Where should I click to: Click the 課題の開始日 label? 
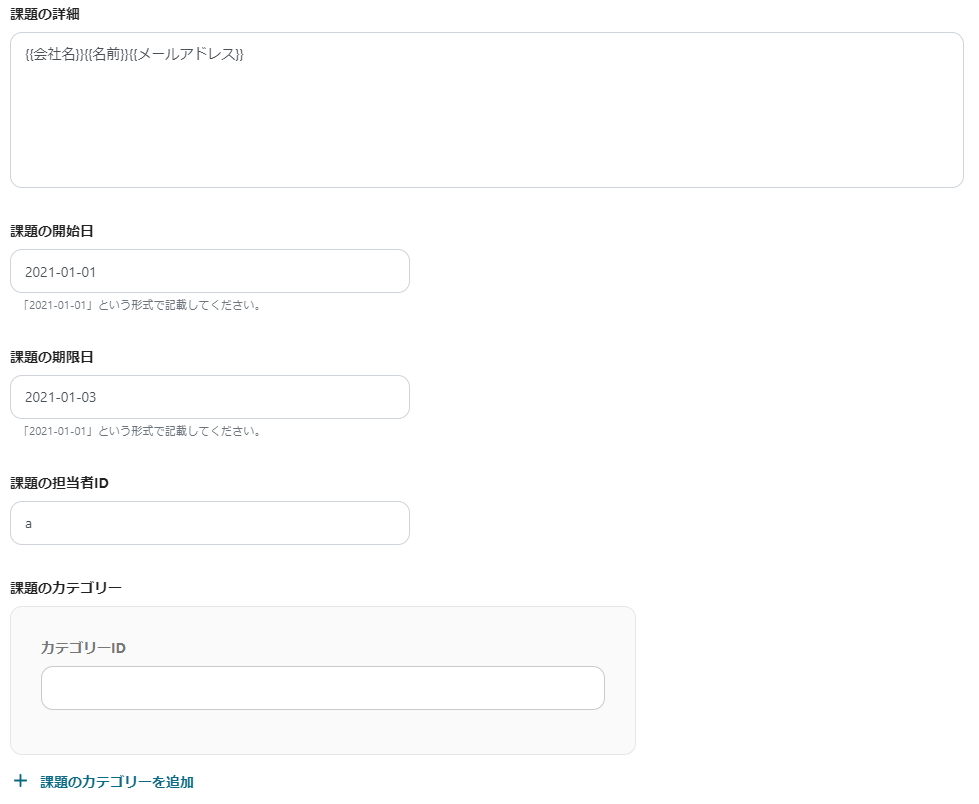tap(52, 231)
